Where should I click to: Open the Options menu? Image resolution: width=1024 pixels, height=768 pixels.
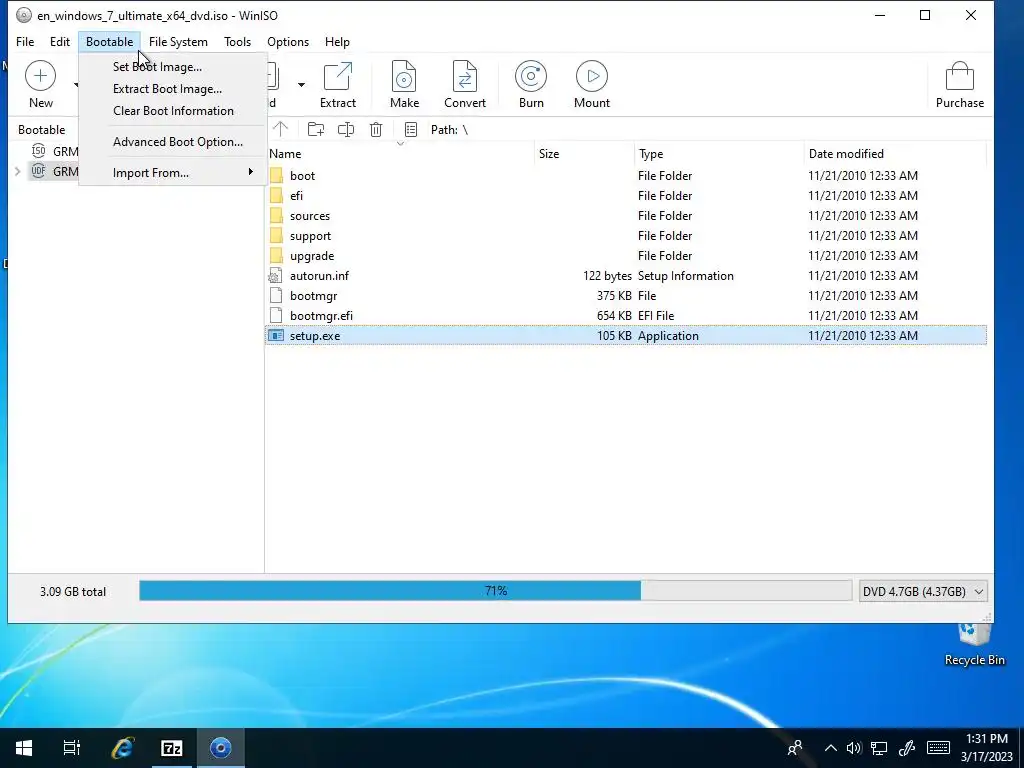point(288,42)
